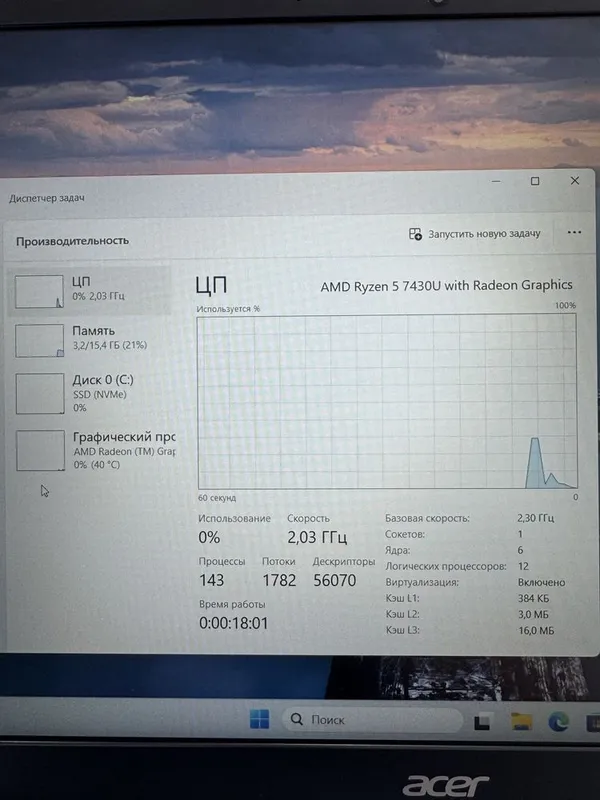Click the search magnifier icon
600x800 pixels.
[x=296, y=719]
